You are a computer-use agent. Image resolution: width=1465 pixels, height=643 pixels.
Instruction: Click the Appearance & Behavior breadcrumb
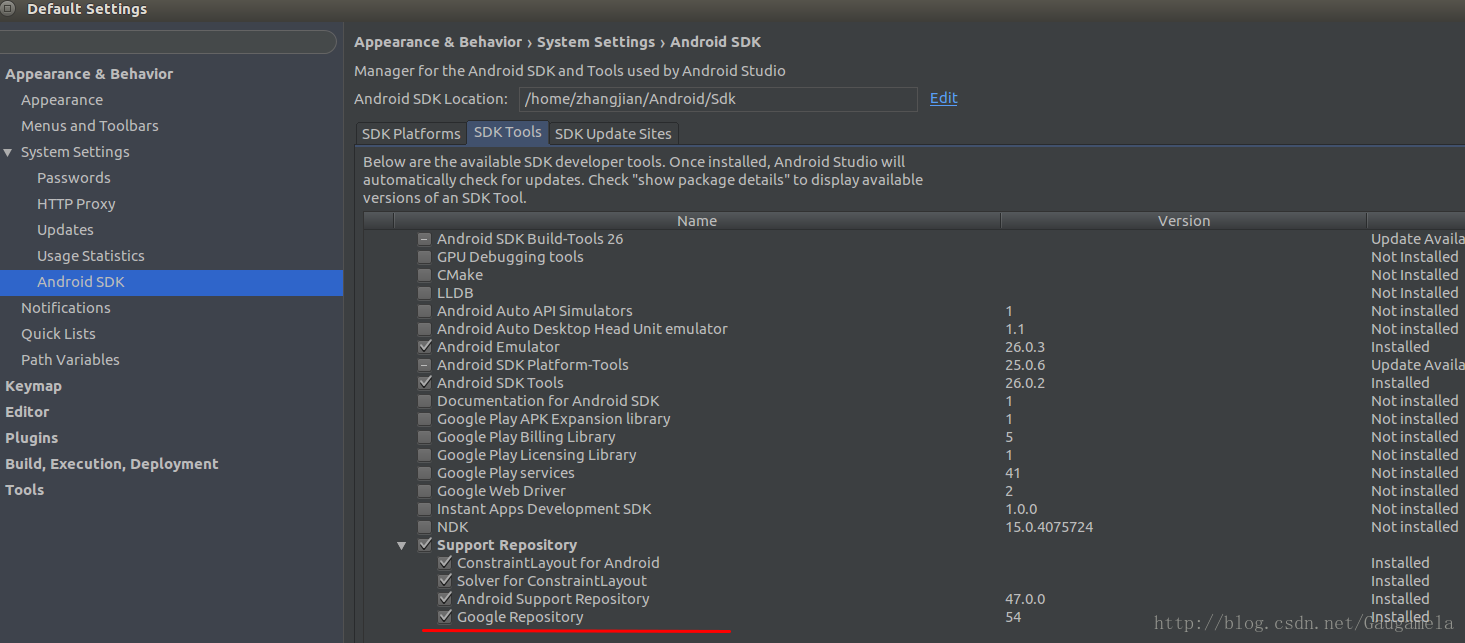[438, 42]
